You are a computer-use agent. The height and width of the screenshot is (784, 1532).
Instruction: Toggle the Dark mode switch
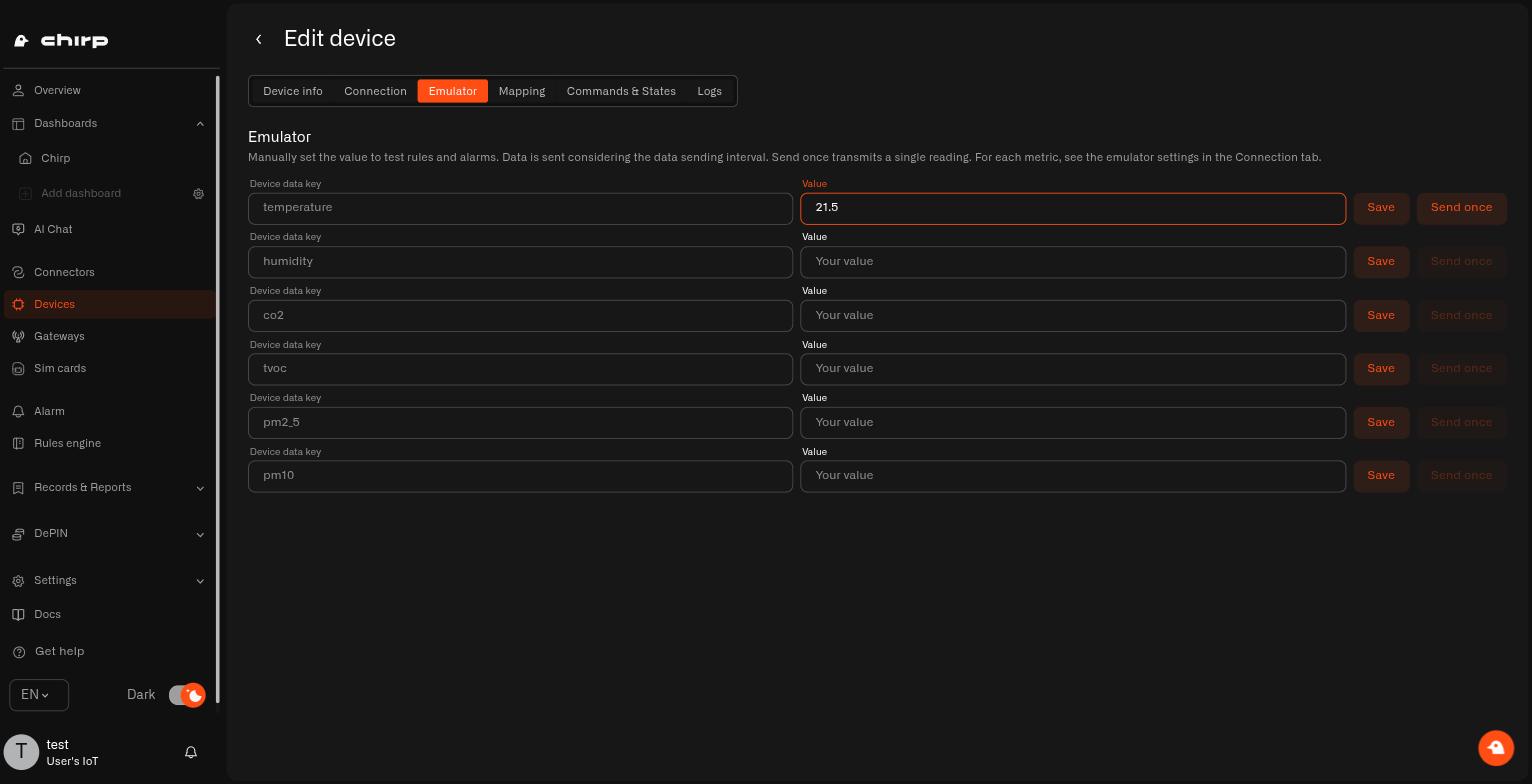[187, 695]
